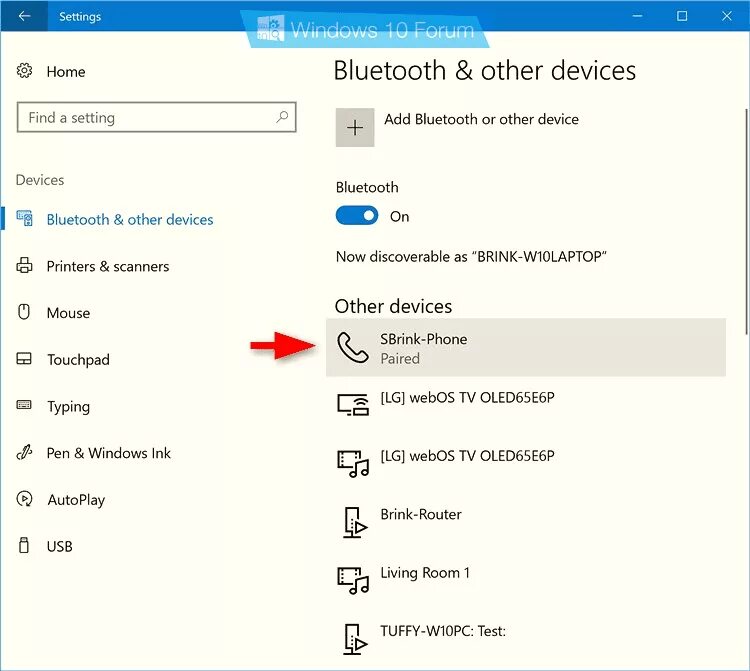Click the Living Room 1 media icon
The width and height of the screenshot is (750, 671).
(353, 581)
